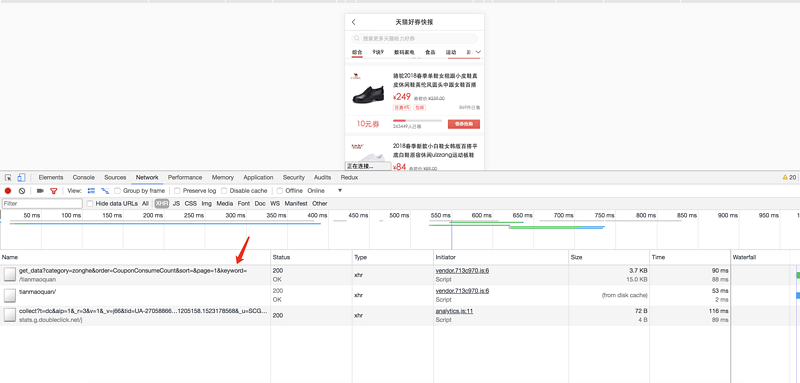Select the 食品 category tab in mobile page
This screenshot has height=383, width=800.
pos(430,52)
